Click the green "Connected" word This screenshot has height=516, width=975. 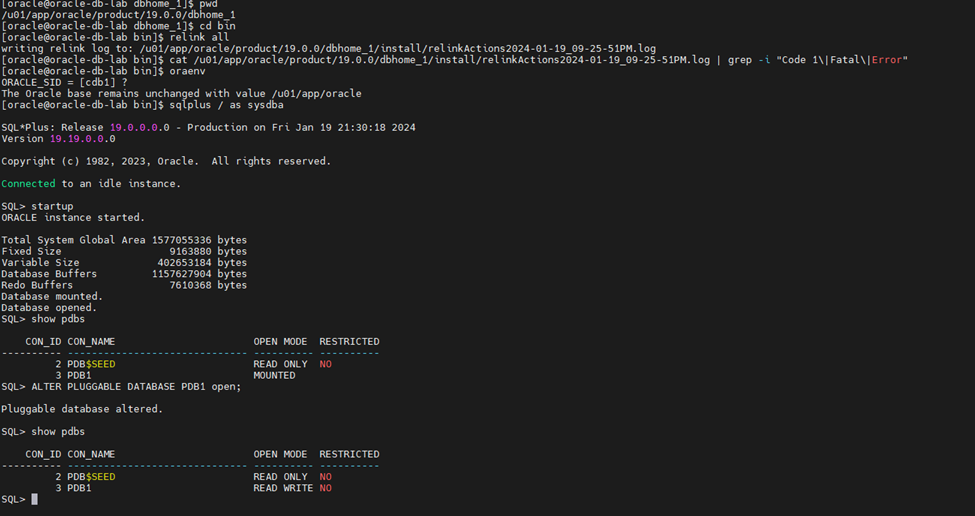click(28, 184)
